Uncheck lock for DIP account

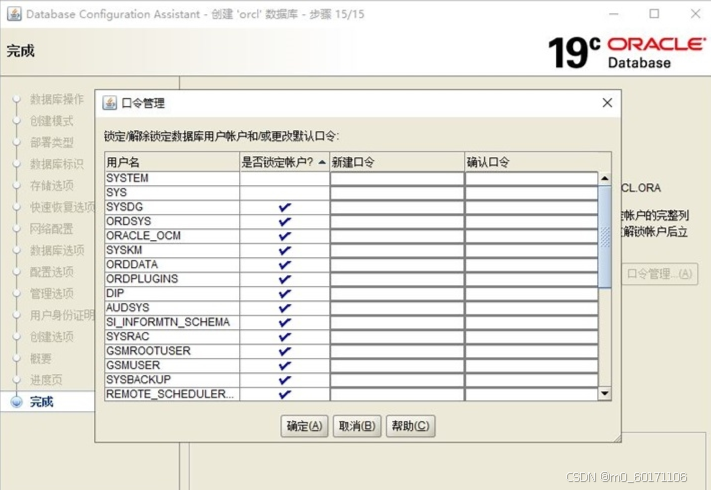point(284,294)
